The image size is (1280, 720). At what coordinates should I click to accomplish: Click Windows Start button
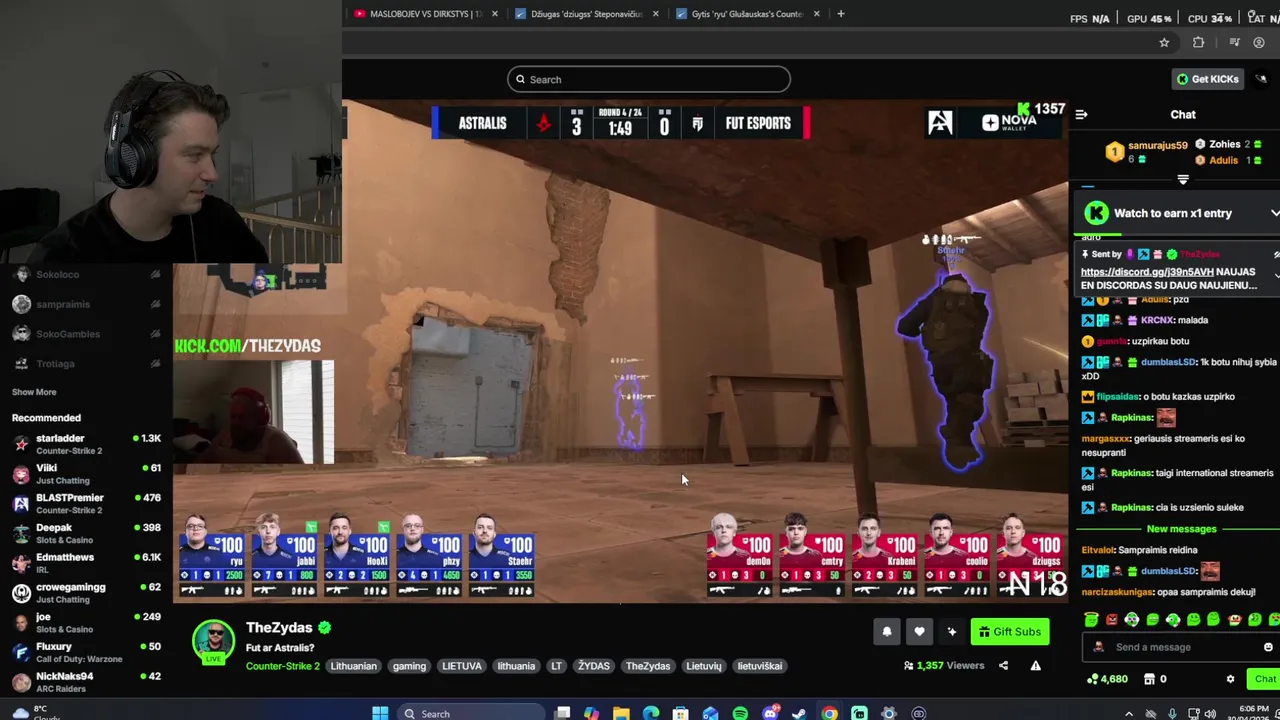coord(380,713)
